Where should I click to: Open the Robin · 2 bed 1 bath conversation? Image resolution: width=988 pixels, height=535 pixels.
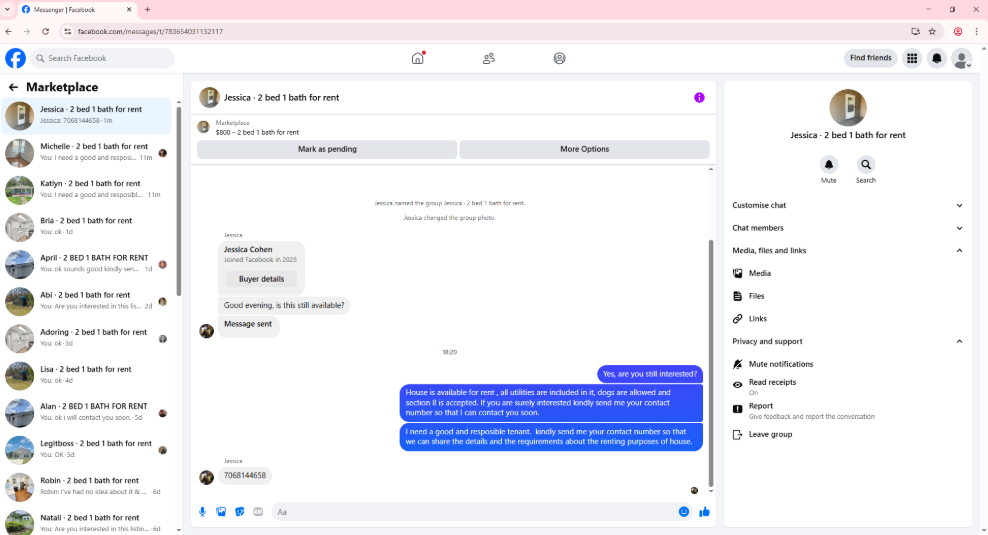click(87, 487)
